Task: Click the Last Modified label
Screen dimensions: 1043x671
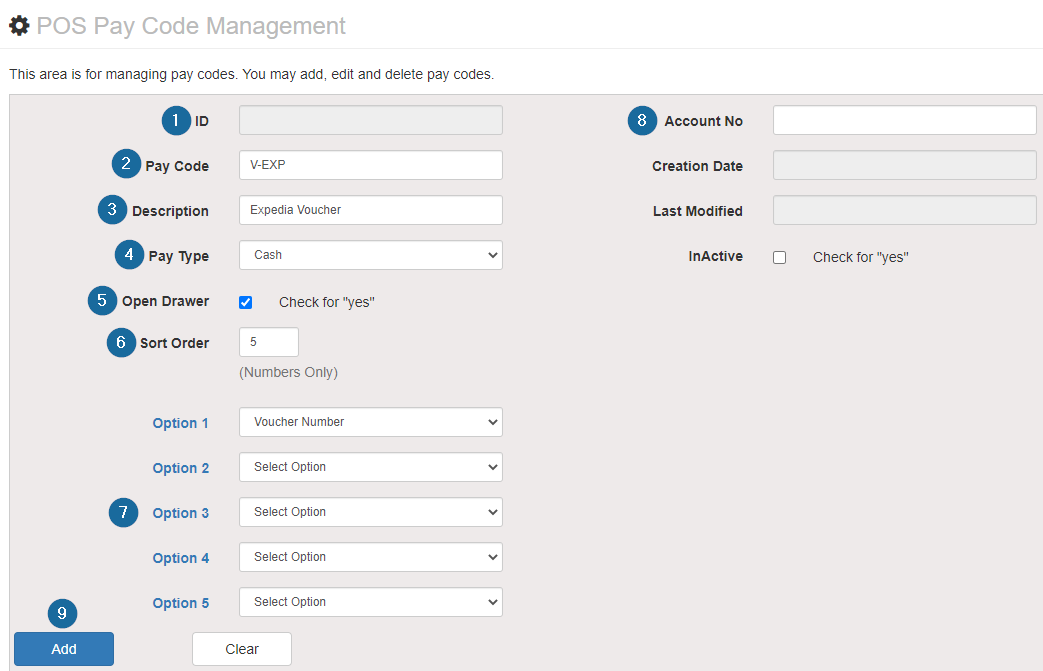Action: [698, 211]
